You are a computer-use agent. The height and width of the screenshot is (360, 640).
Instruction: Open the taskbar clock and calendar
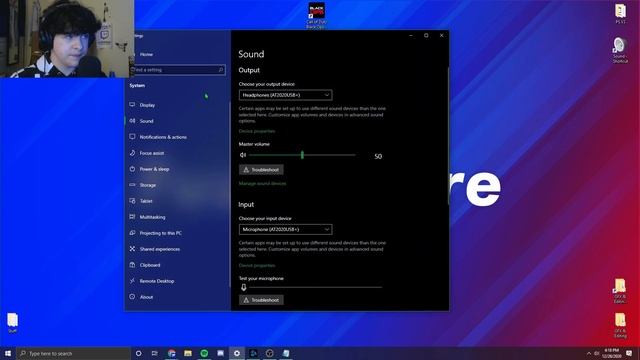tap(611, 353)
